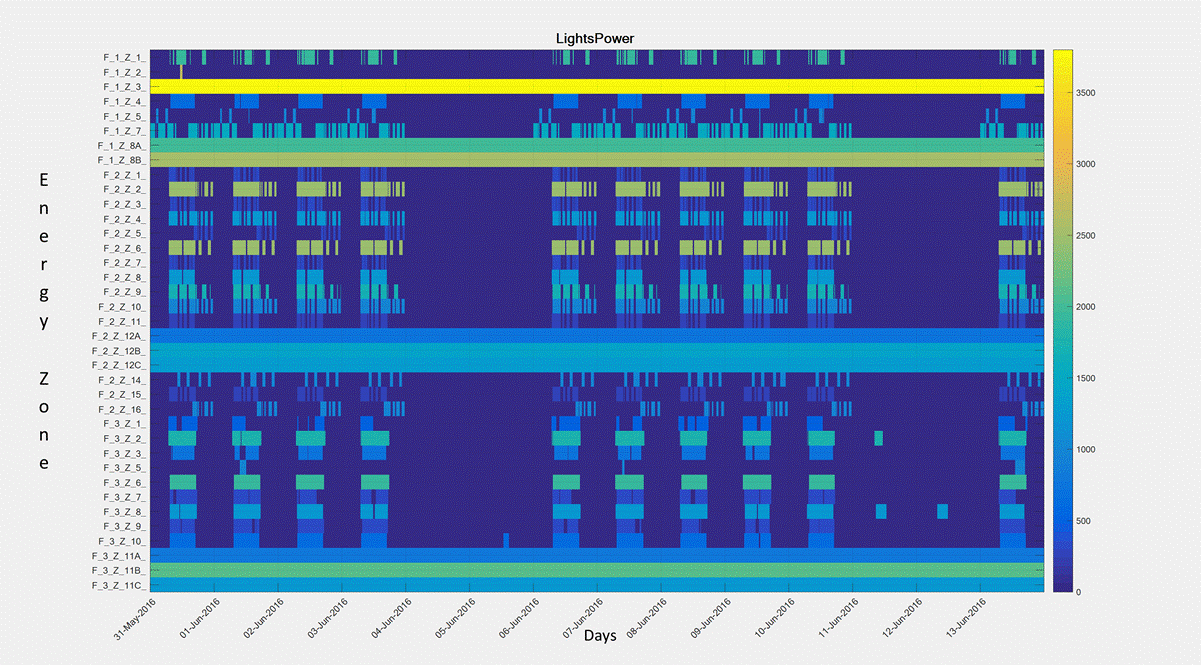Select the F_1_Z_8A_ zone label
1201x665 pixels.
(121, 146)
